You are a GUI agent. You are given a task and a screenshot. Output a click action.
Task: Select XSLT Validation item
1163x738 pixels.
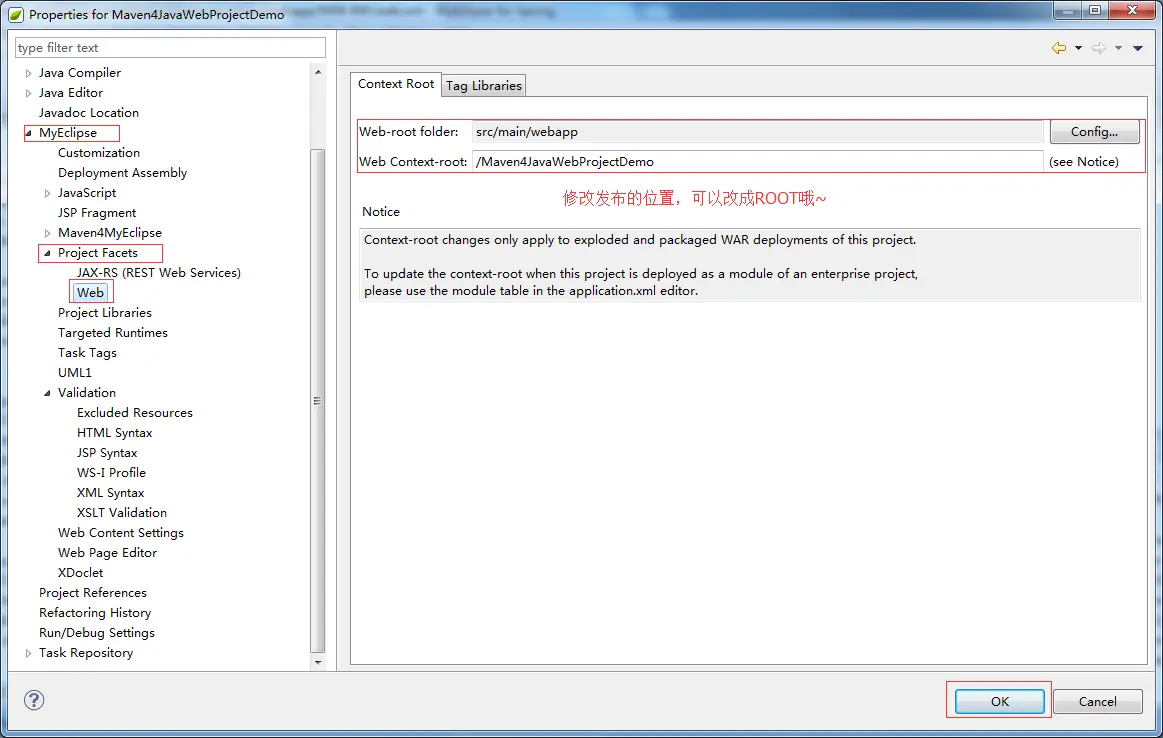[x=122, y=513]
